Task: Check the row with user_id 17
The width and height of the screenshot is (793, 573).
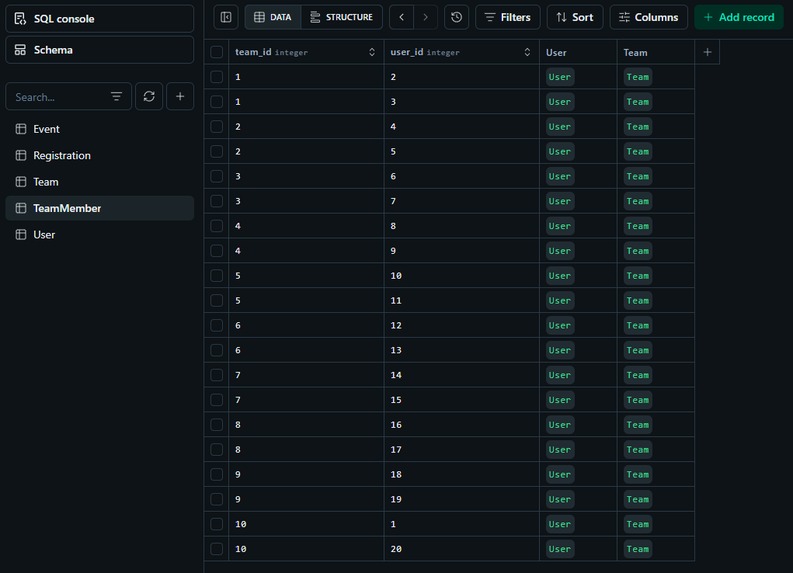Action: click(x=216, y=450)
